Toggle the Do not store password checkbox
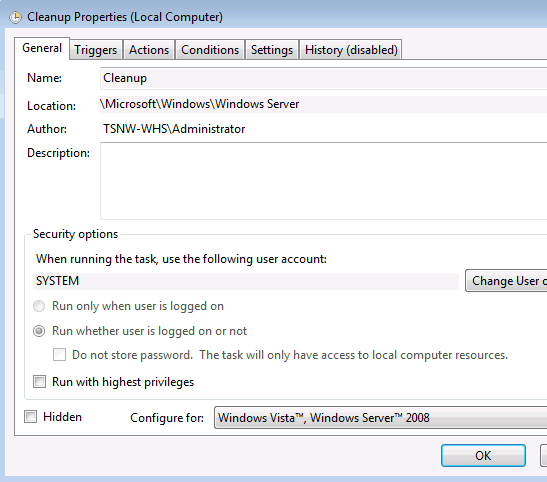This screenshot has height=482, width=547. click(59, 355)
